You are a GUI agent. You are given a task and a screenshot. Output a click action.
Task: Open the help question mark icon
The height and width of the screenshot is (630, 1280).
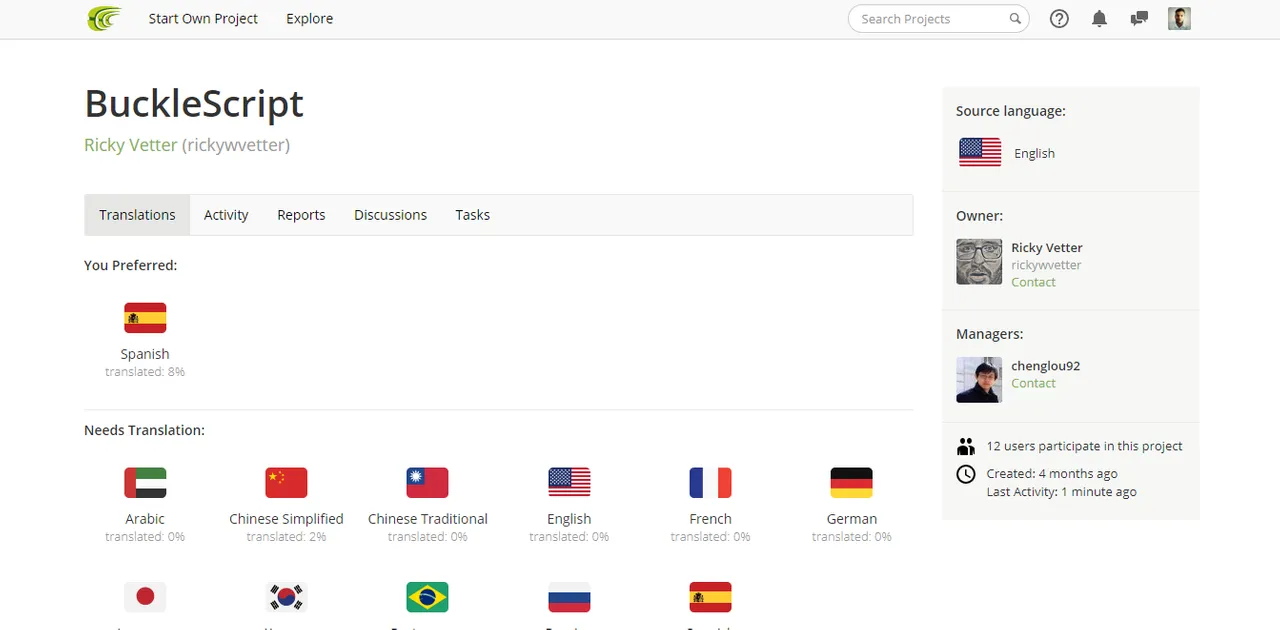(x=1059, y=19)
